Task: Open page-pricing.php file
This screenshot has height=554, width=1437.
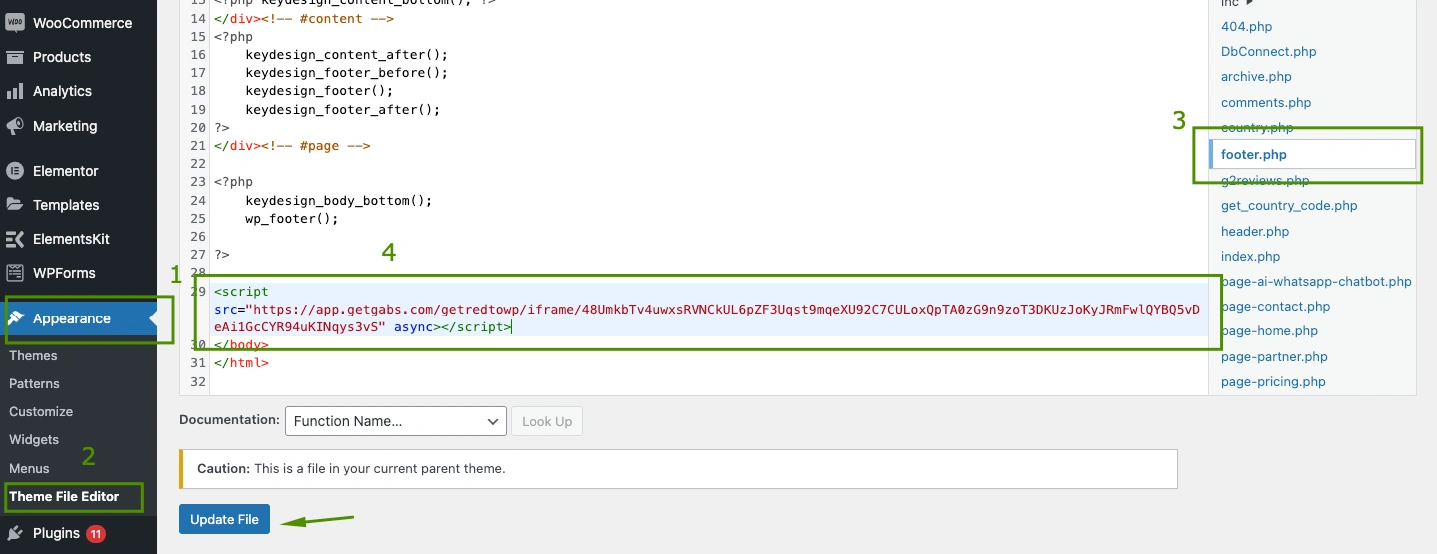Action: (x=1273, y=381)
